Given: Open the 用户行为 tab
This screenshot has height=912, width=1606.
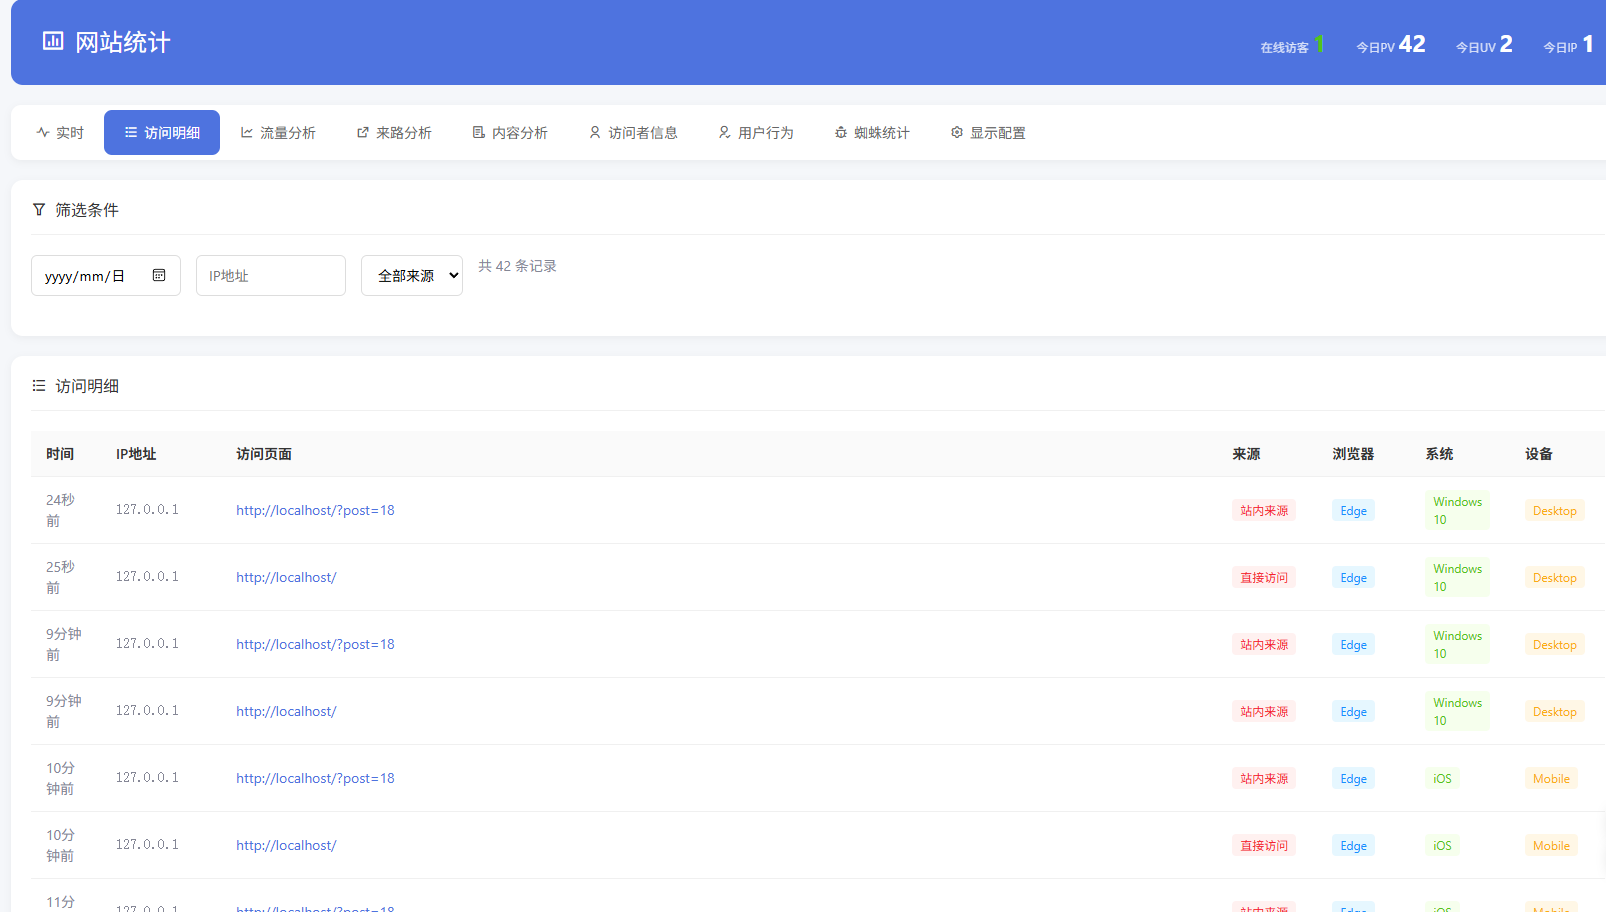Looking at the screenshot, I should pos(756,133).
